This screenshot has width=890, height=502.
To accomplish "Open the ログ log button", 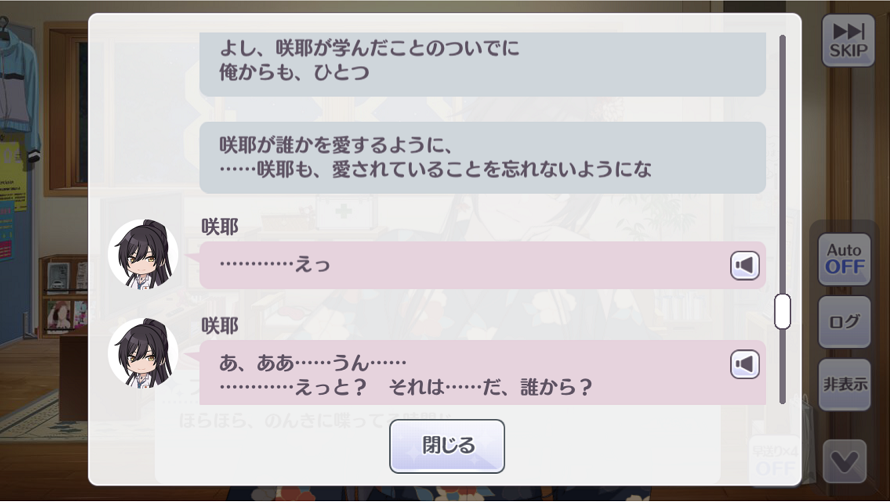I will [844, 322].
